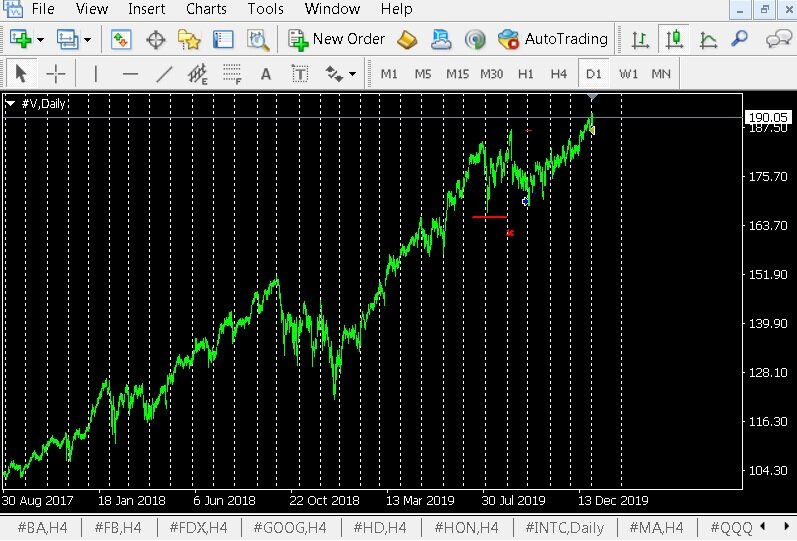The image size is (797, 541).
Task: Select the red horizontal line on chart
Action: (x=489, y=217)
